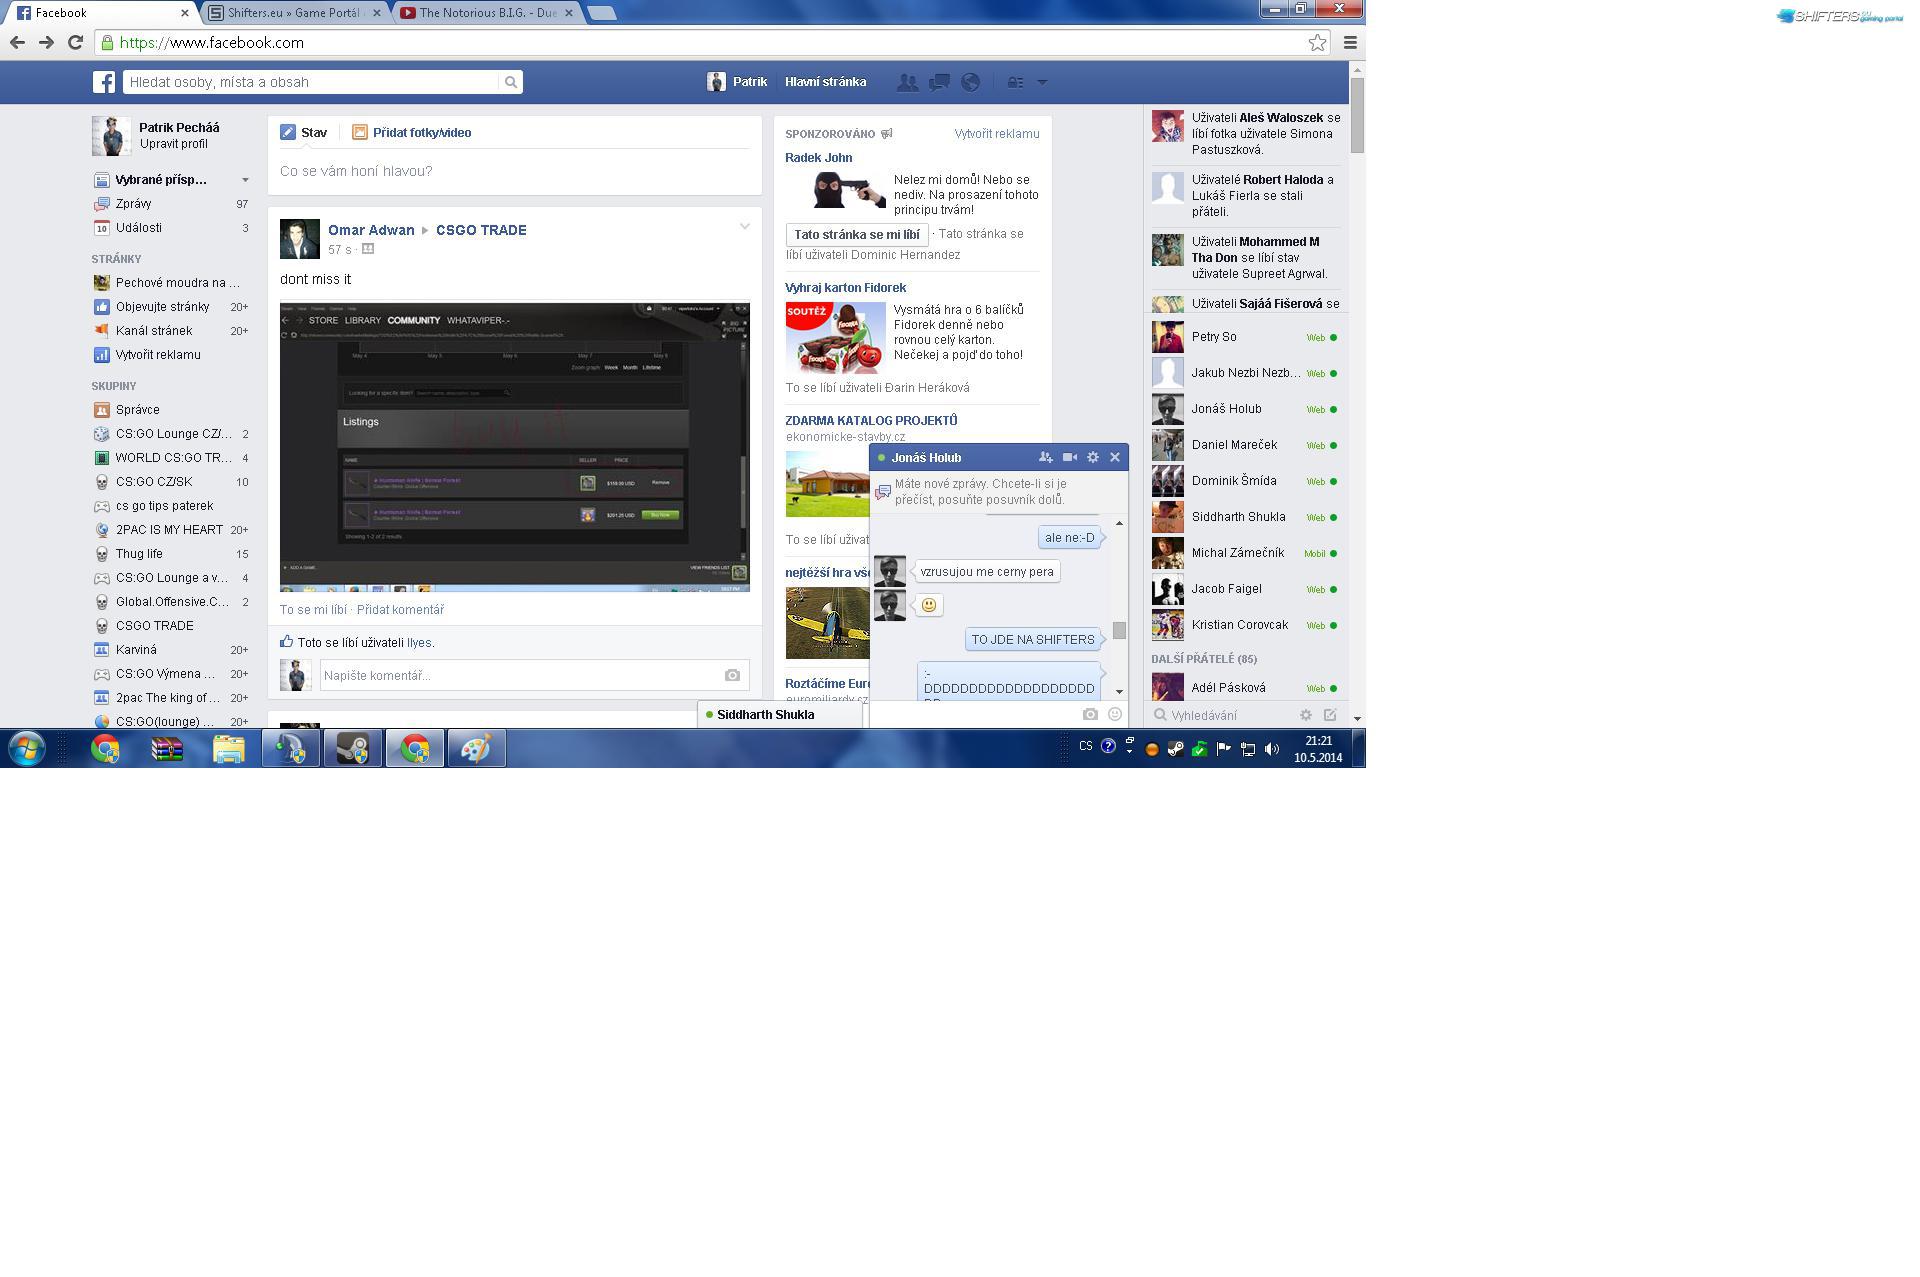This screenshot has height=1277, width=1920.
Task: Reload the page with Chrome refresh button
Action: tap(75, 42)
